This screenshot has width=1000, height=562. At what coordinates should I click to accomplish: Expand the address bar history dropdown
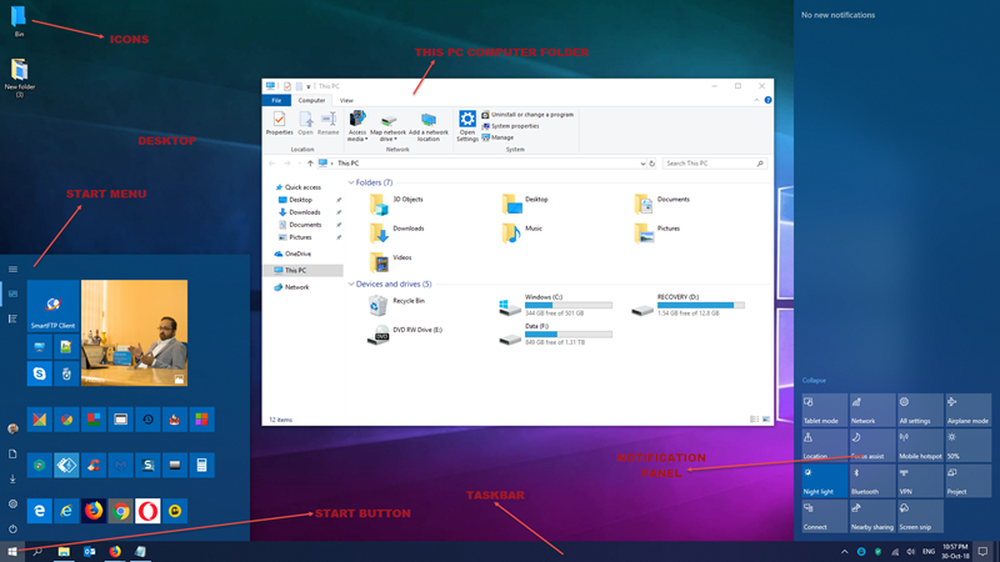tap(641, 163)
